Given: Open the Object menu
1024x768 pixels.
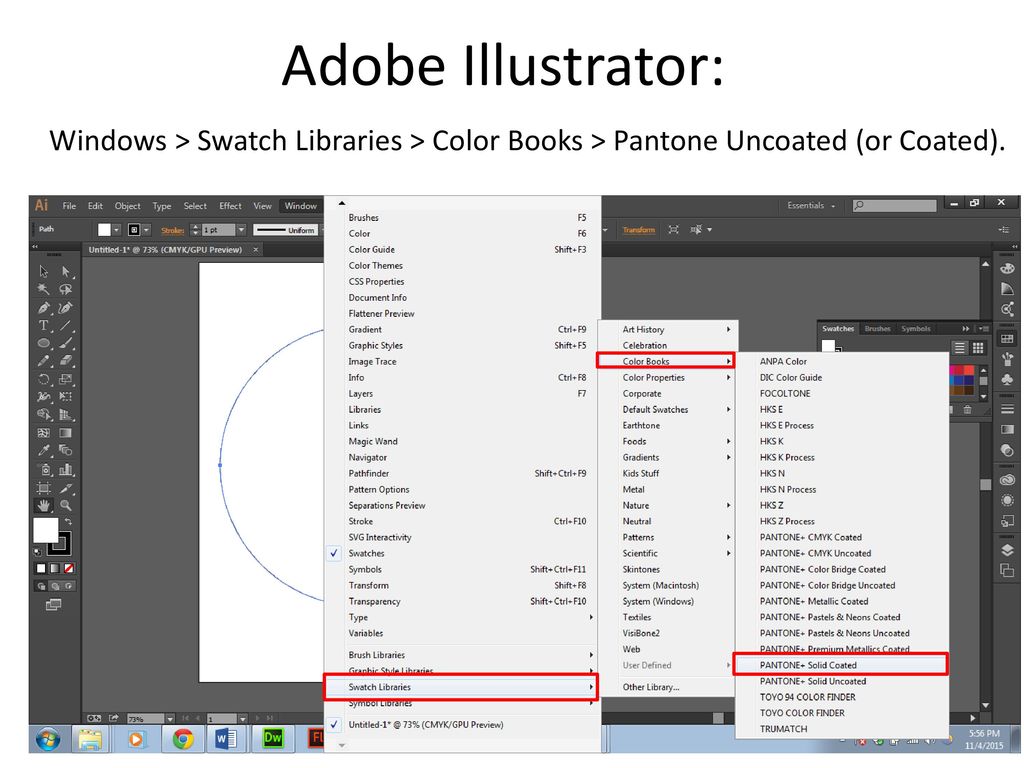Looking at the screenshot, I should pyautogui.click(x=127, y=206).
